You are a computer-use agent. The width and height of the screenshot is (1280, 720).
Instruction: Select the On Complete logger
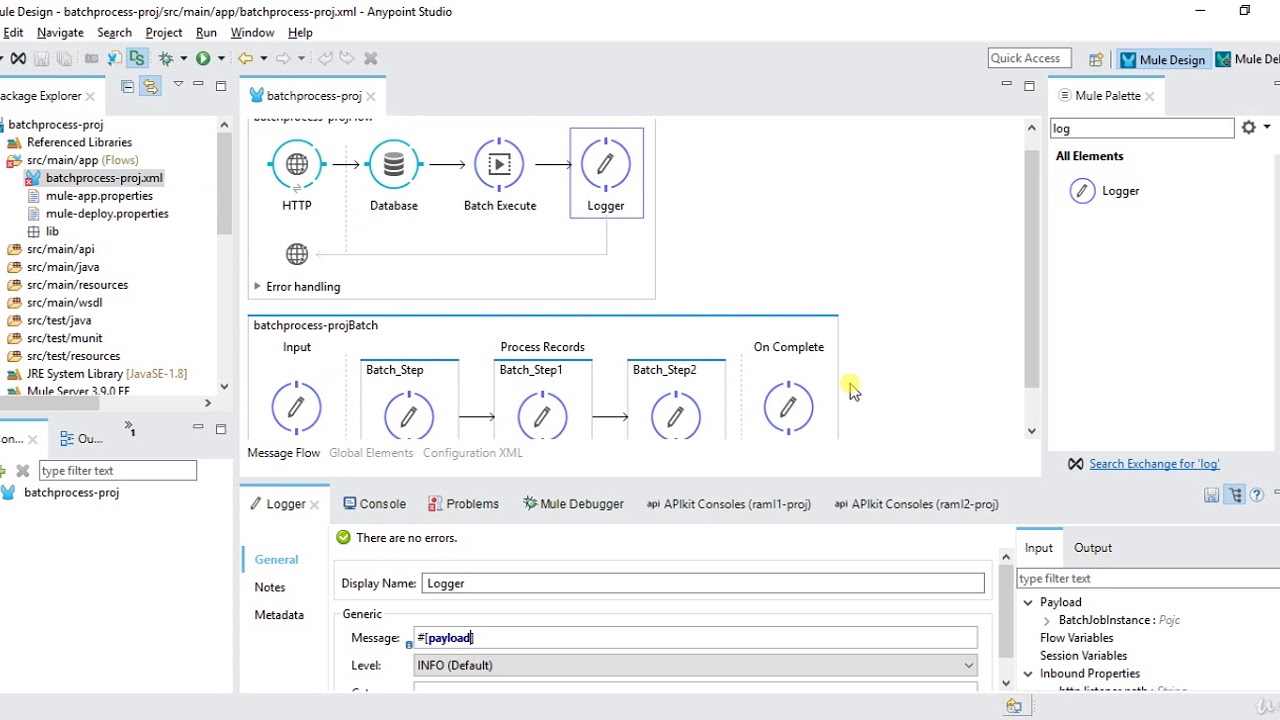(788, 407)
